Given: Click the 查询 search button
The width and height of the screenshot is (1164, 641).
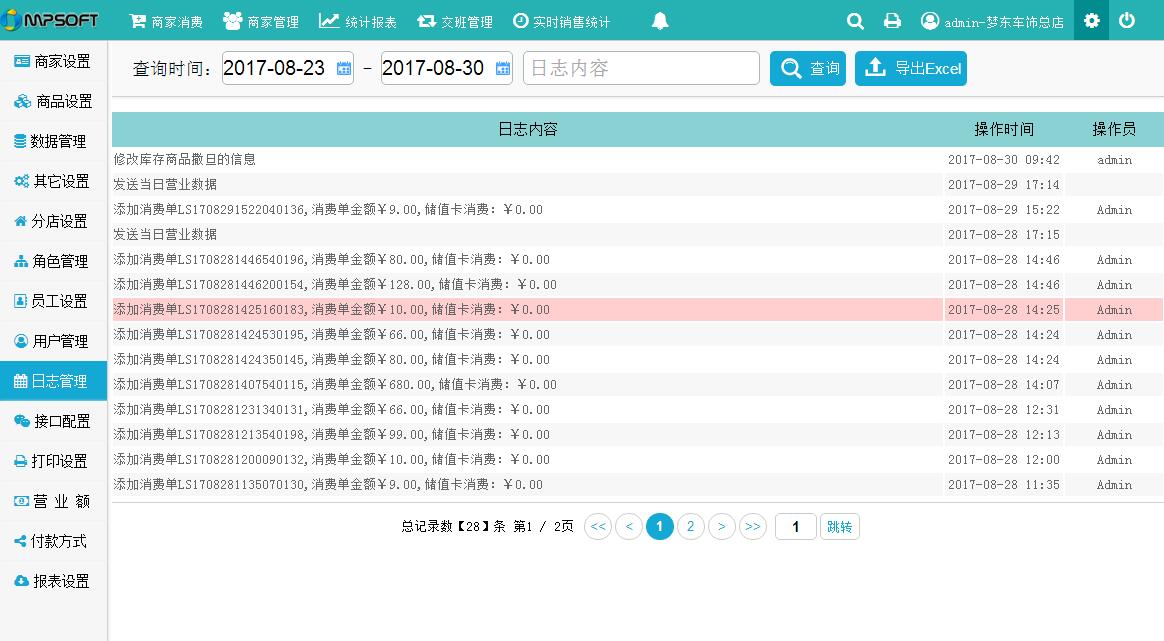Looking at the screenshot, I should pos(808,68).
